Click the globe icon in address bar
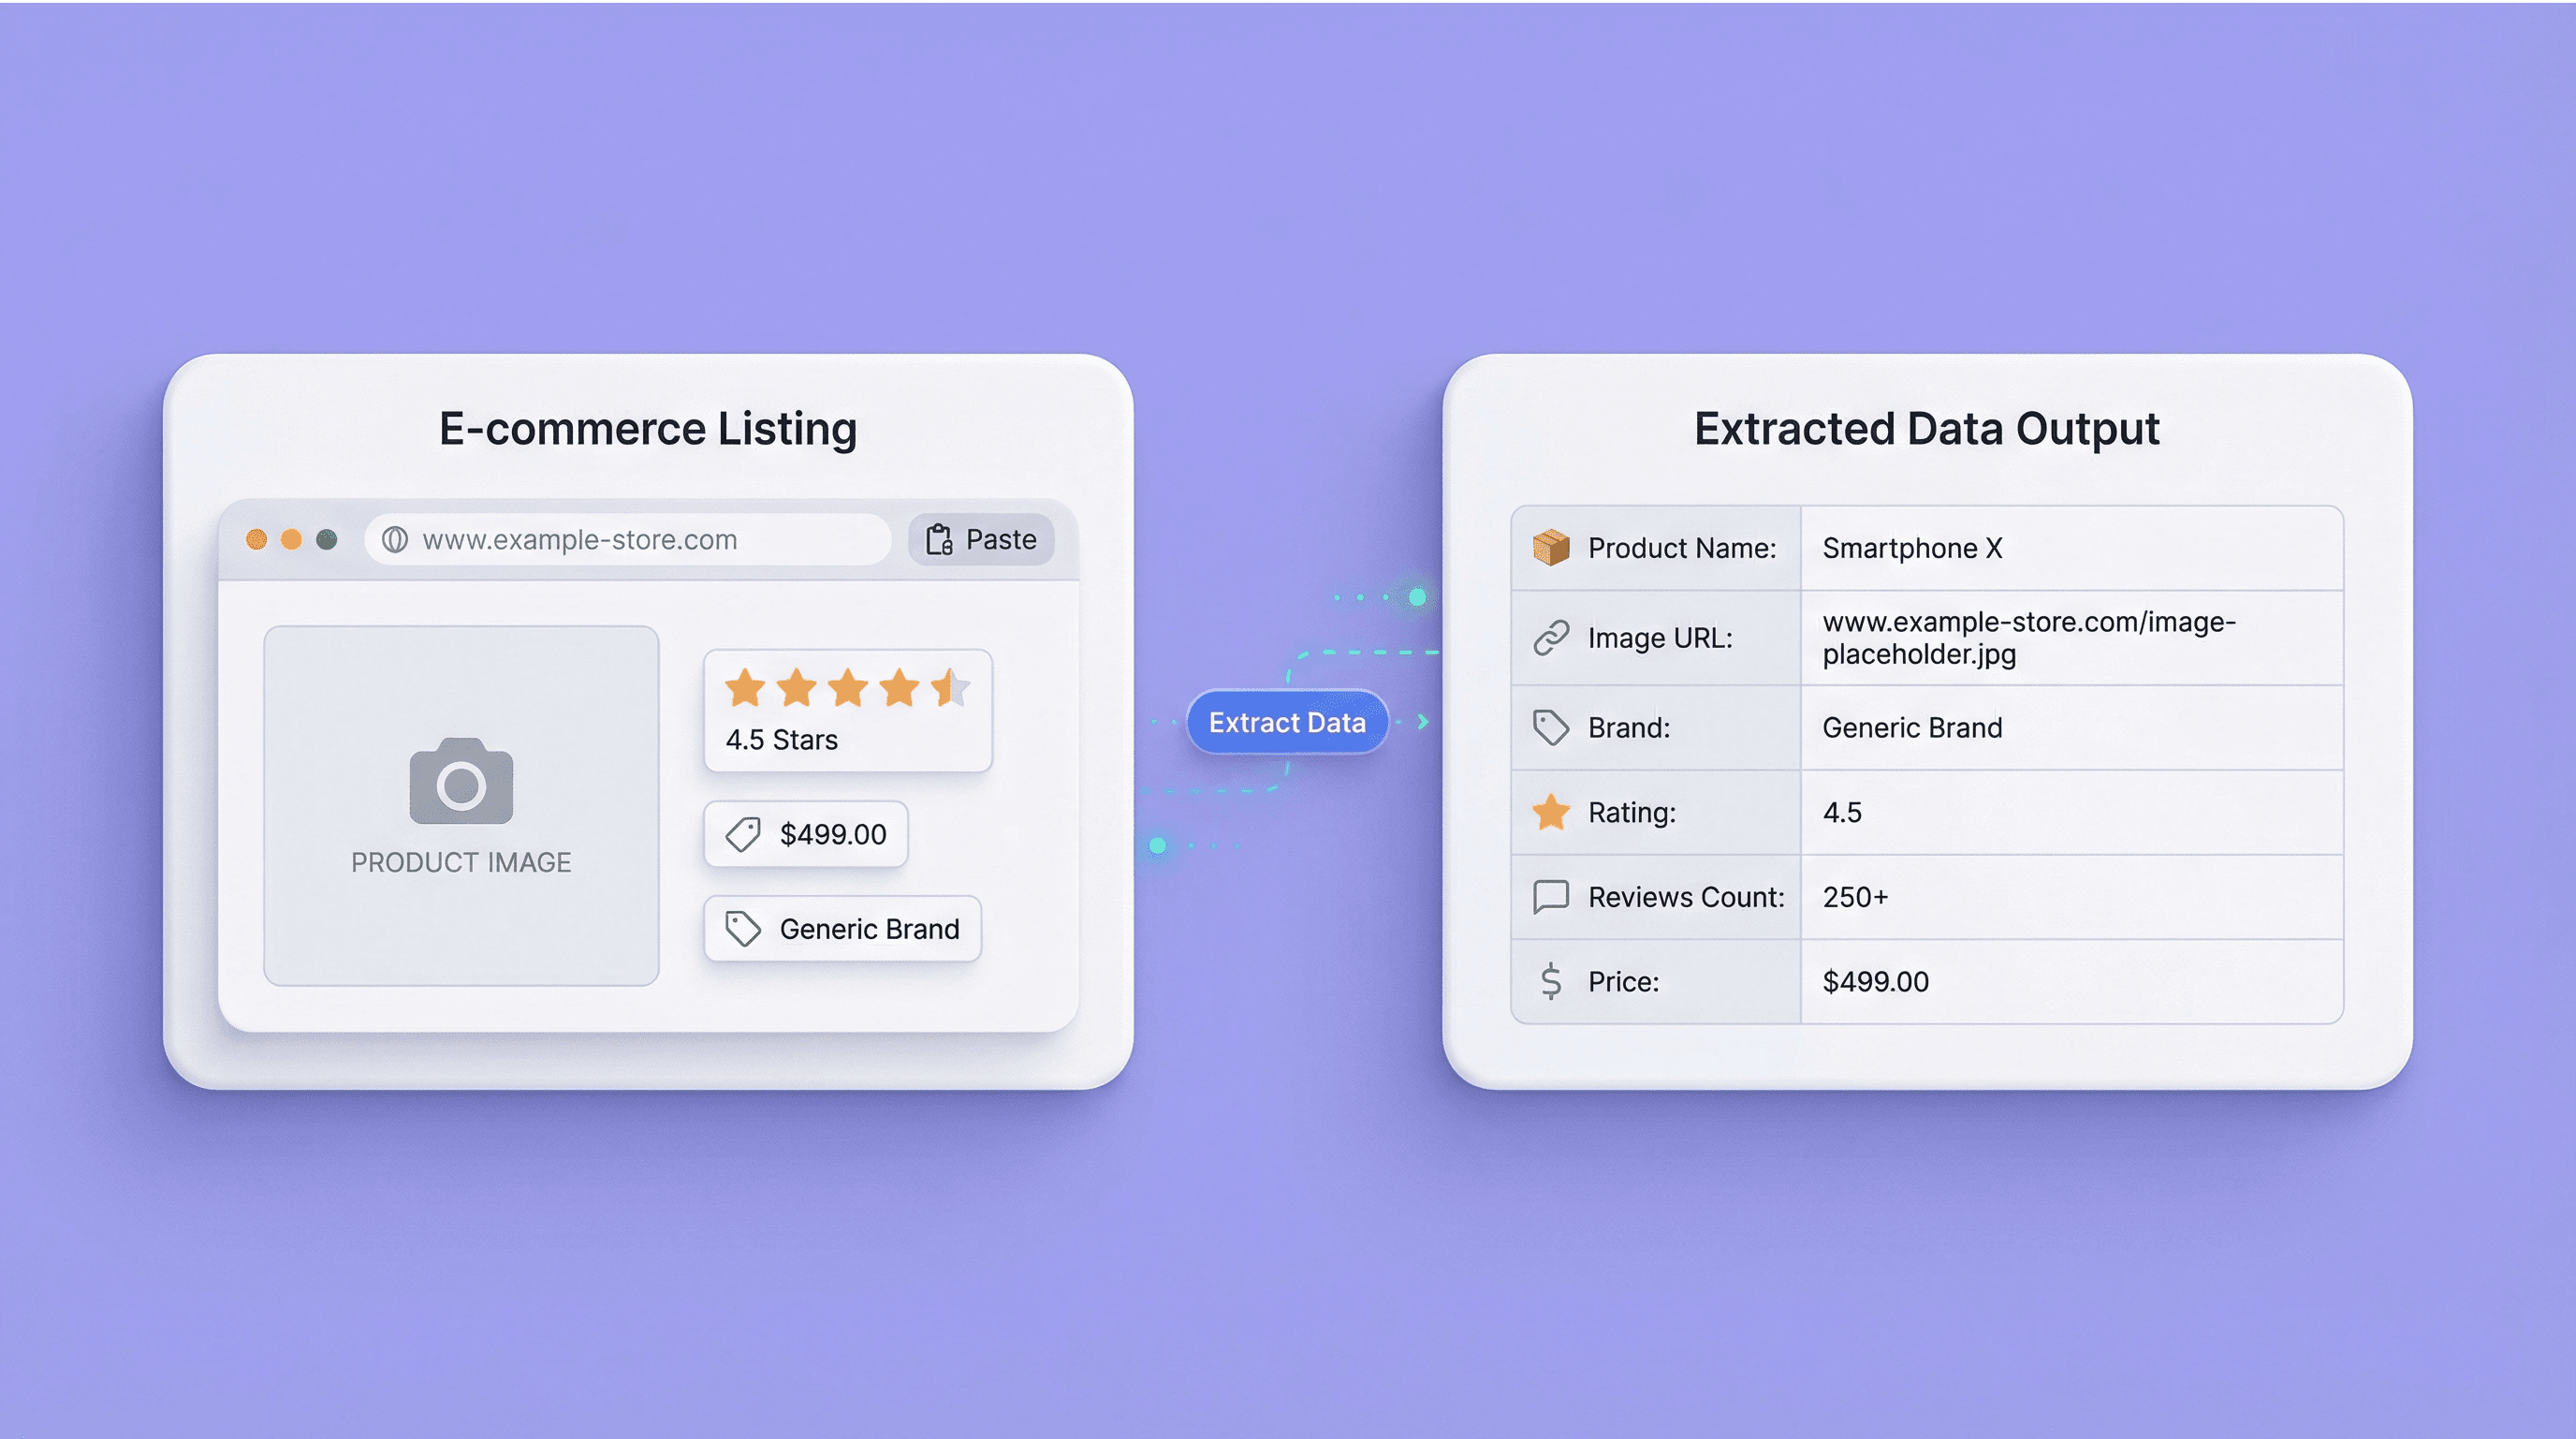Image resolution: width=2576 pixels, height=1439 pixels. point(395,540)
